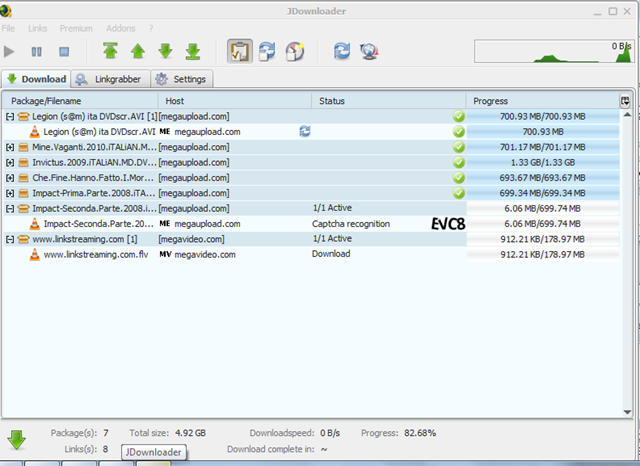
Task: Toggle clipboard monitoring icon
Action: click(240, 51)
